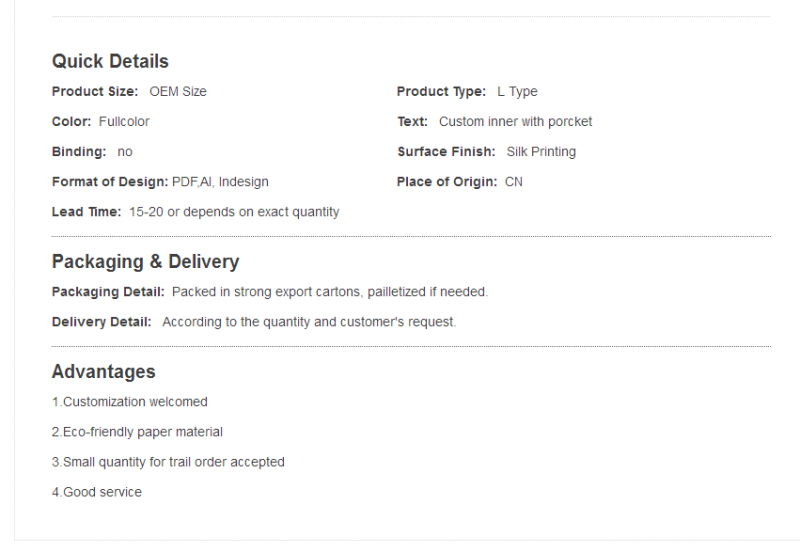Select the Product Type label
The height and width of the screenshot is (552, 800).
441,91
